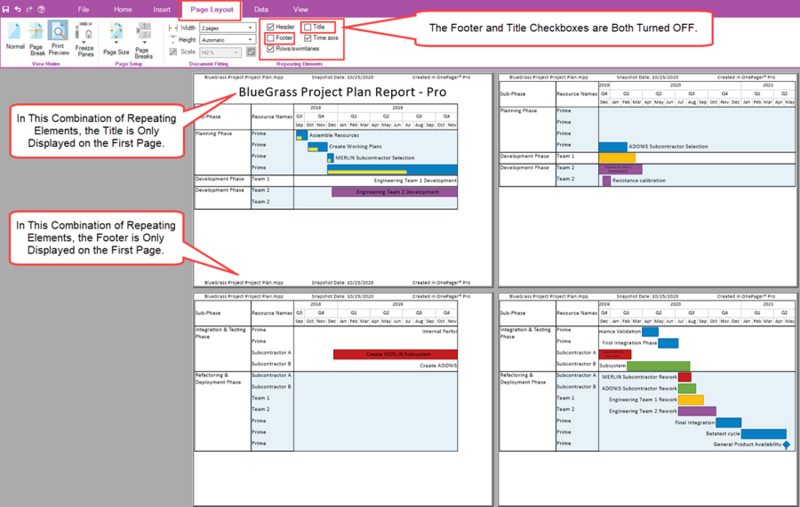
Task: Click the Save icon in quick access toolbar
Action: pyautogui.click(x=6, y=9)
